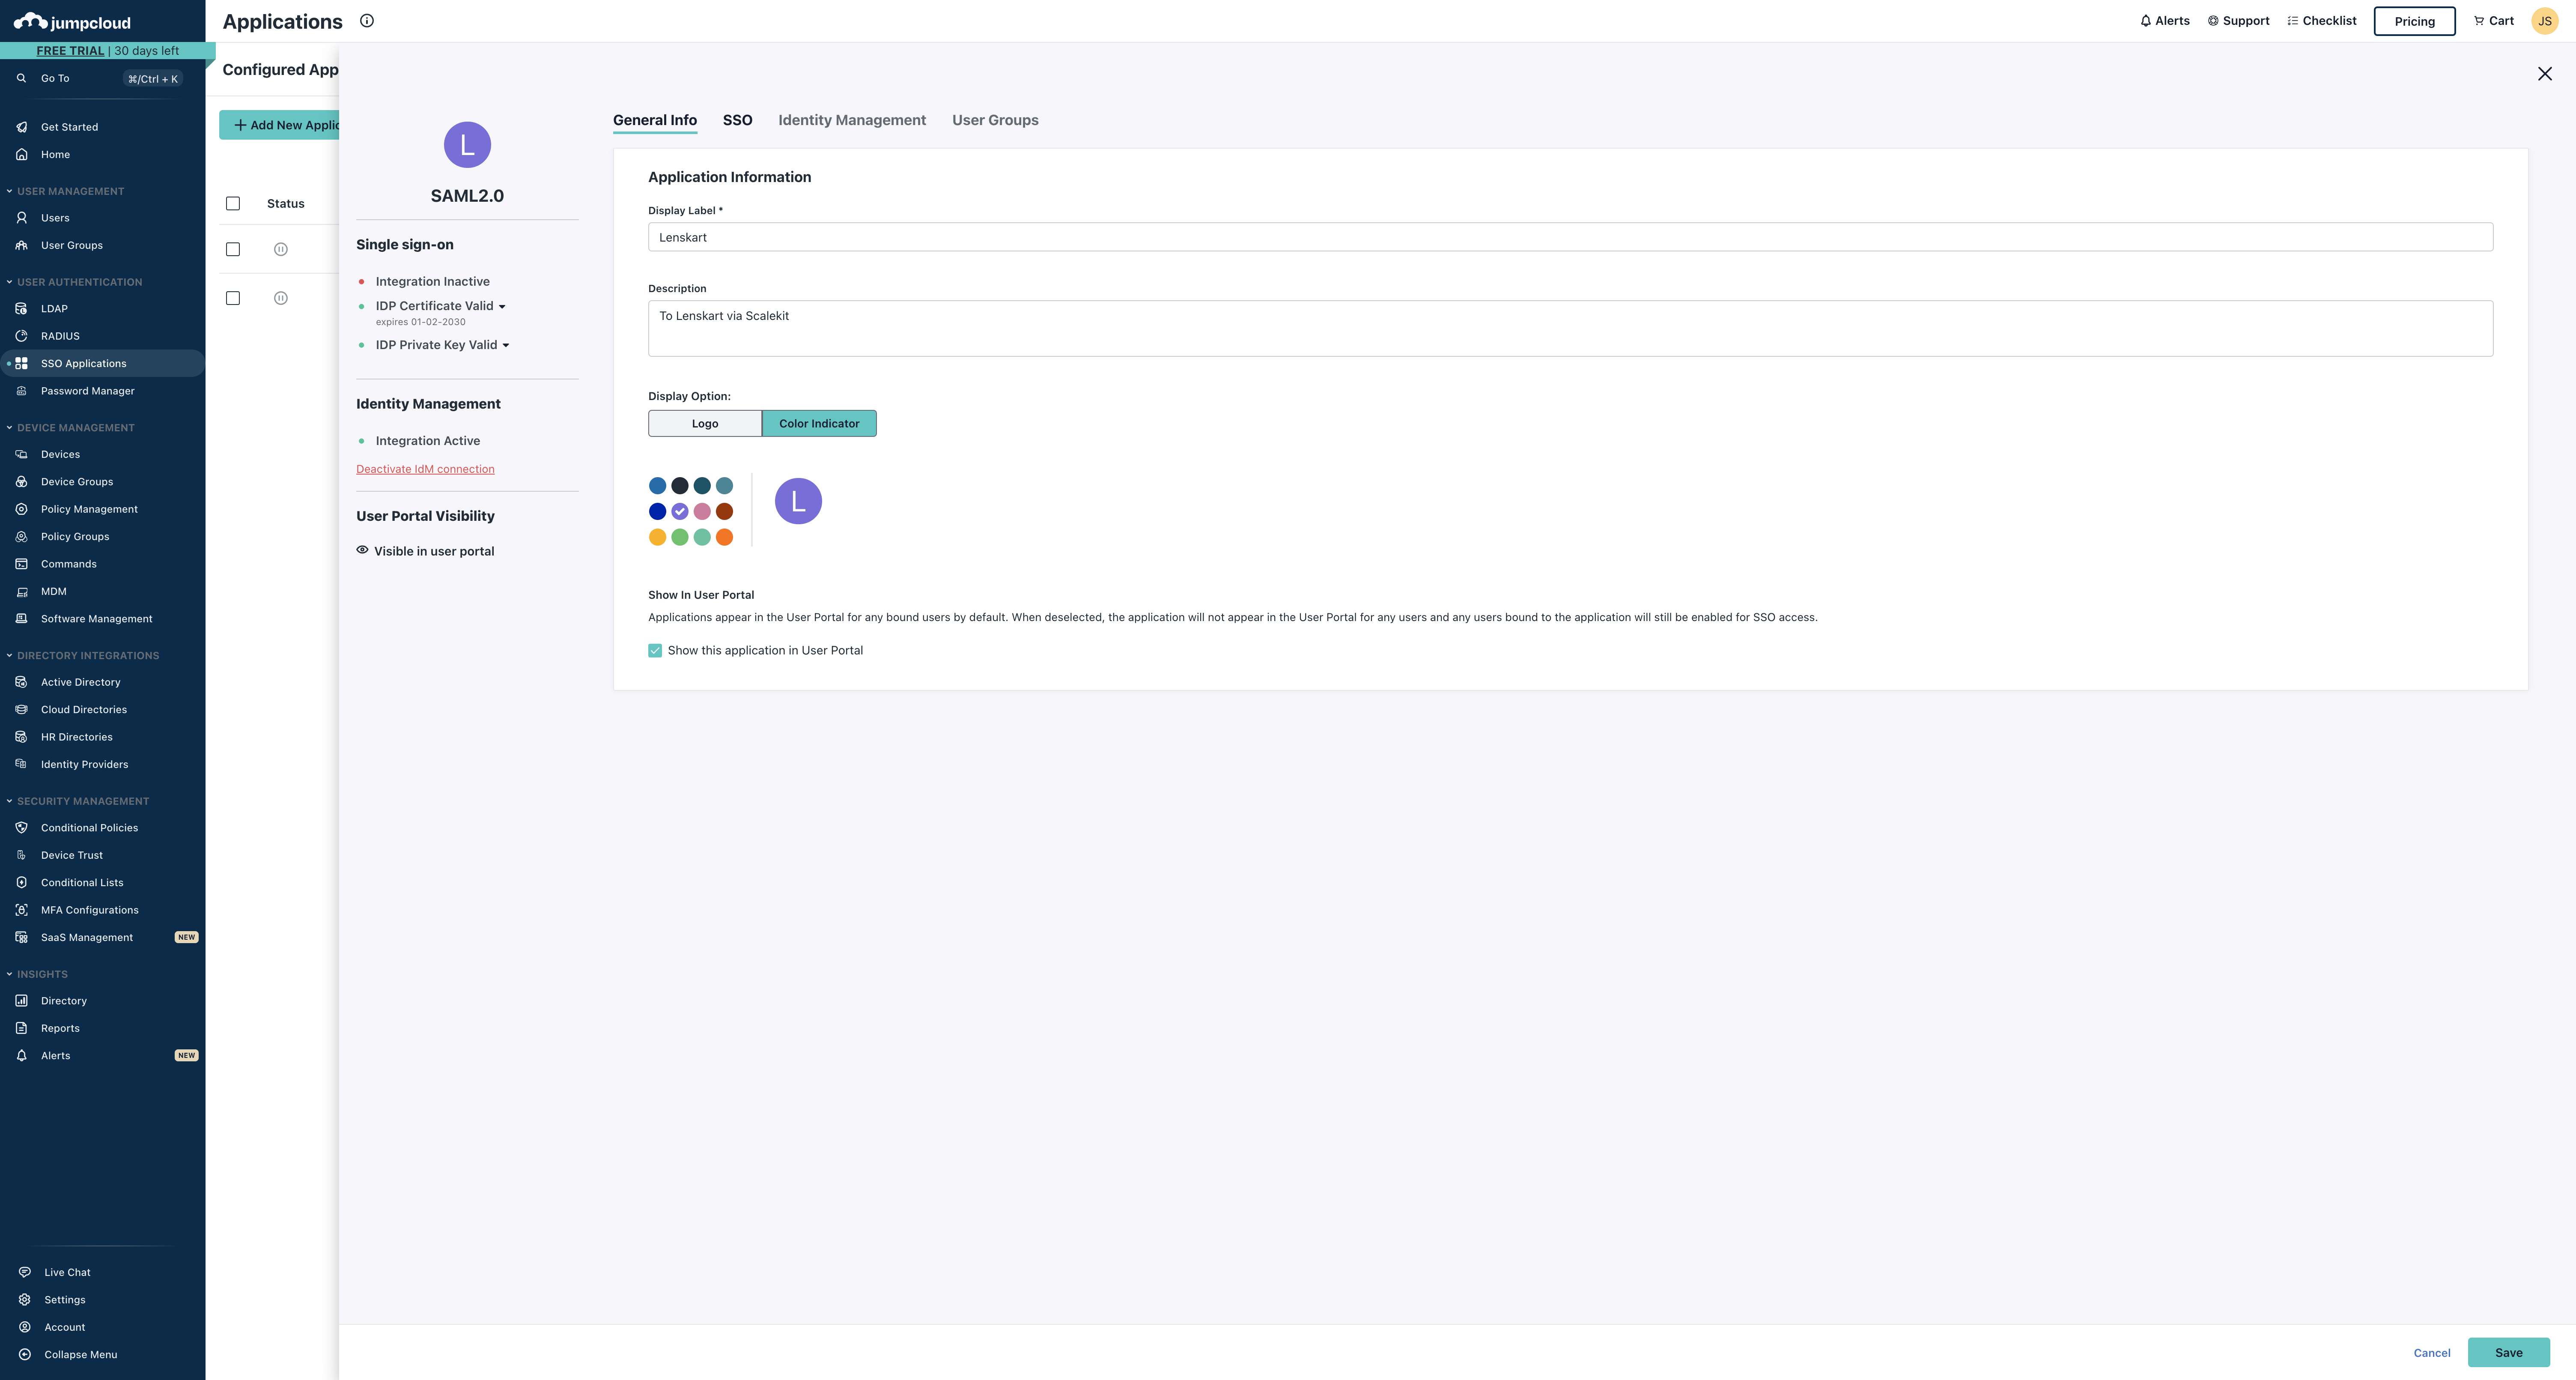Click the Device Groups icon
Image resolution: width=2576 pixels, height=1380 pixels.
tap(21, 482)
